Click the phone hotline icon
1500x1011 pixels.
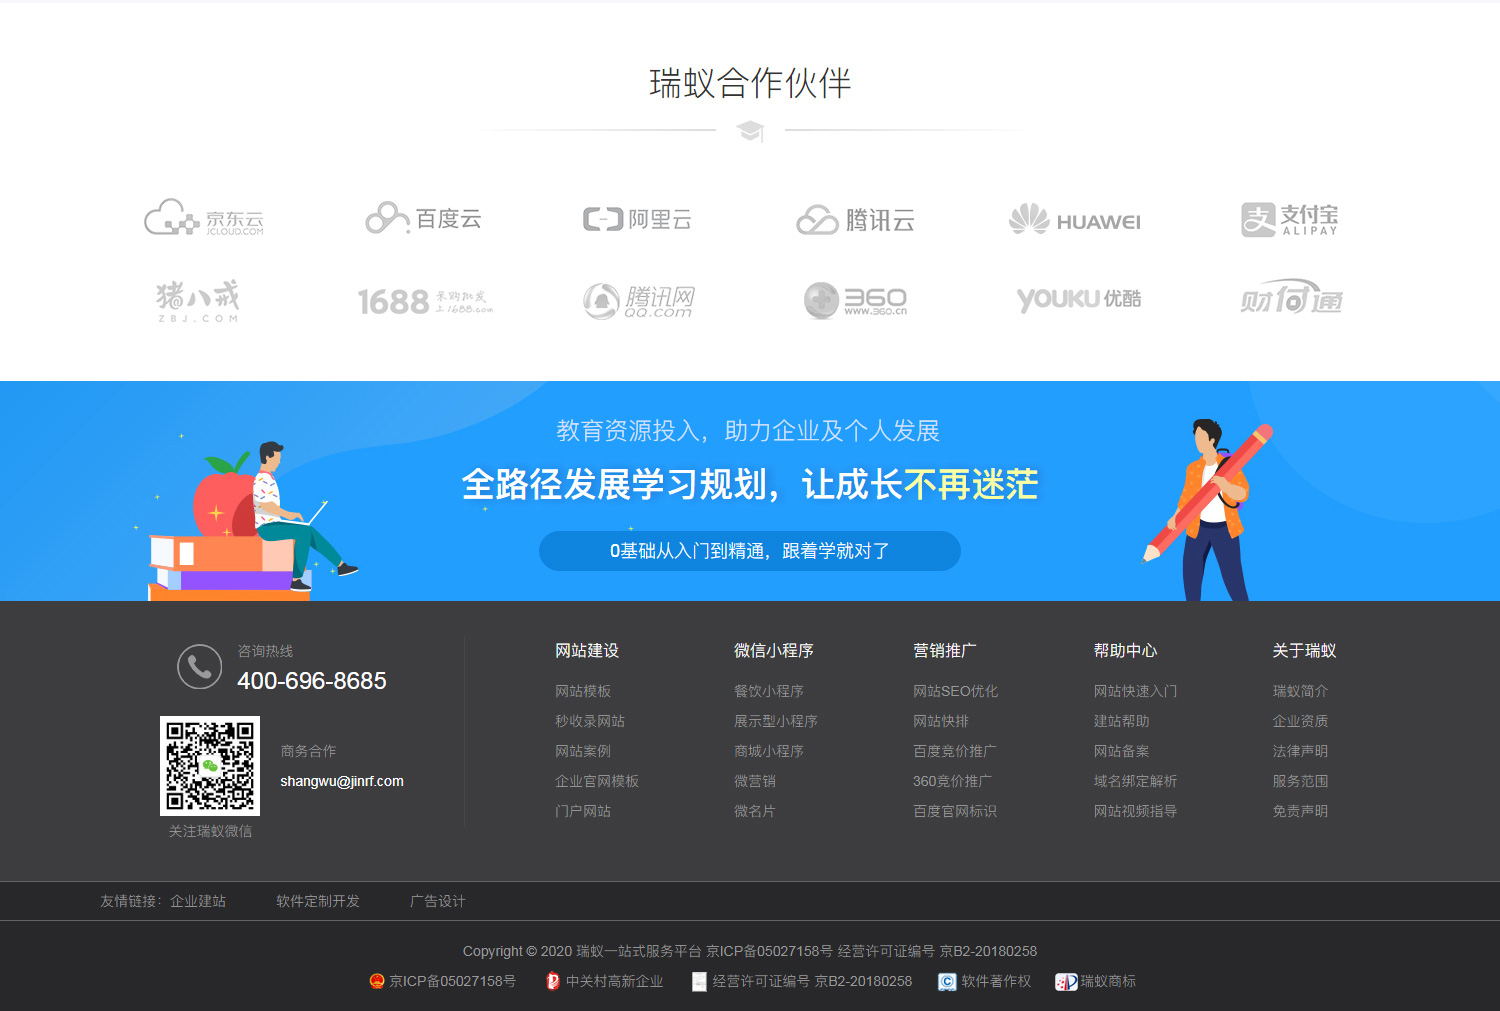click(199, 667)
